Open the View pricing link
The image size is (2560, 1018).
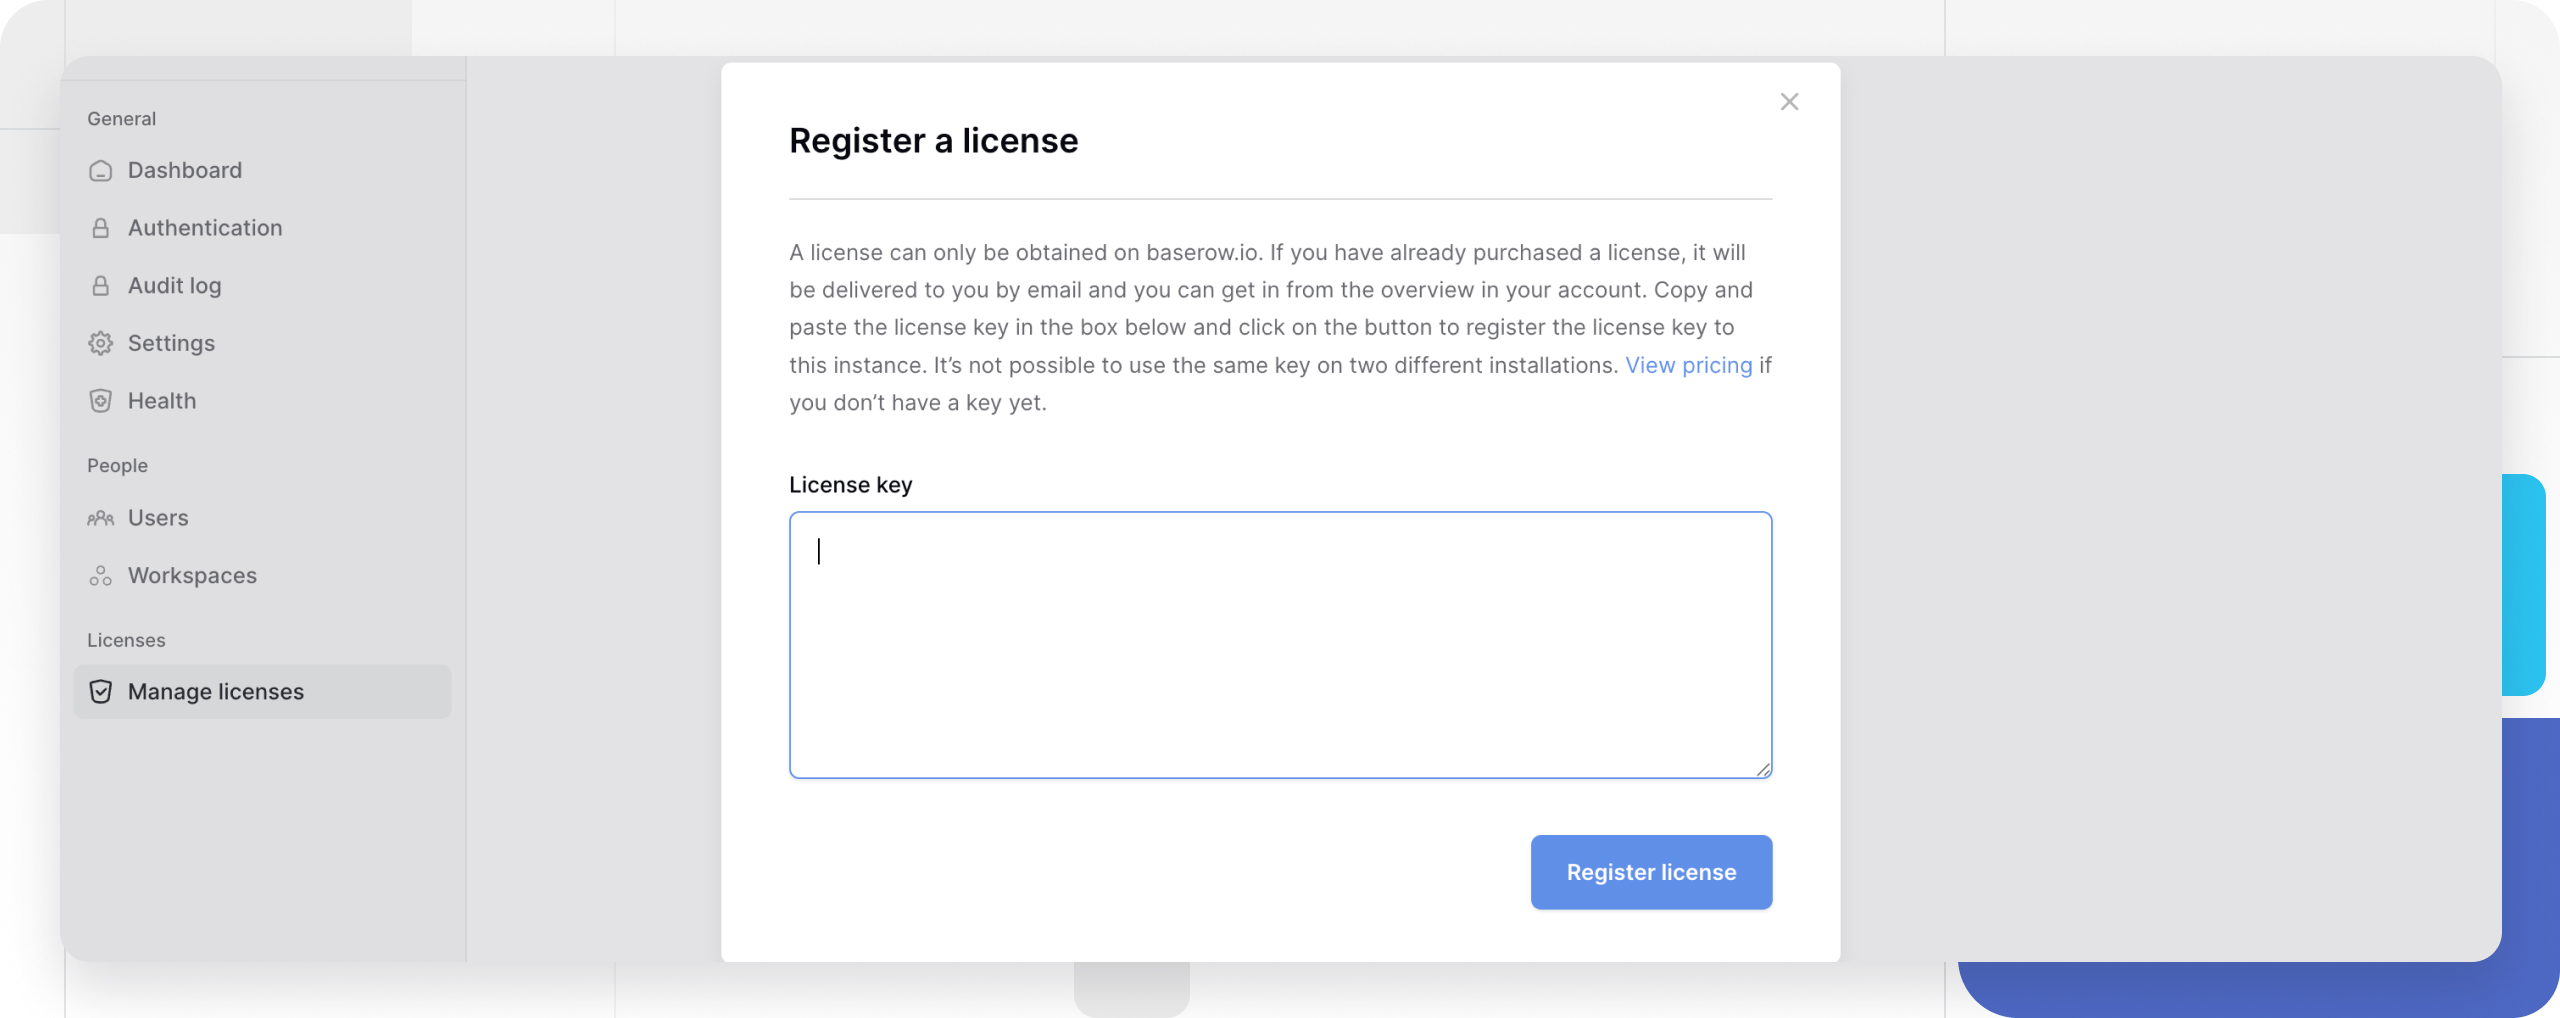pyautogui.click(x=1688, y=366)
